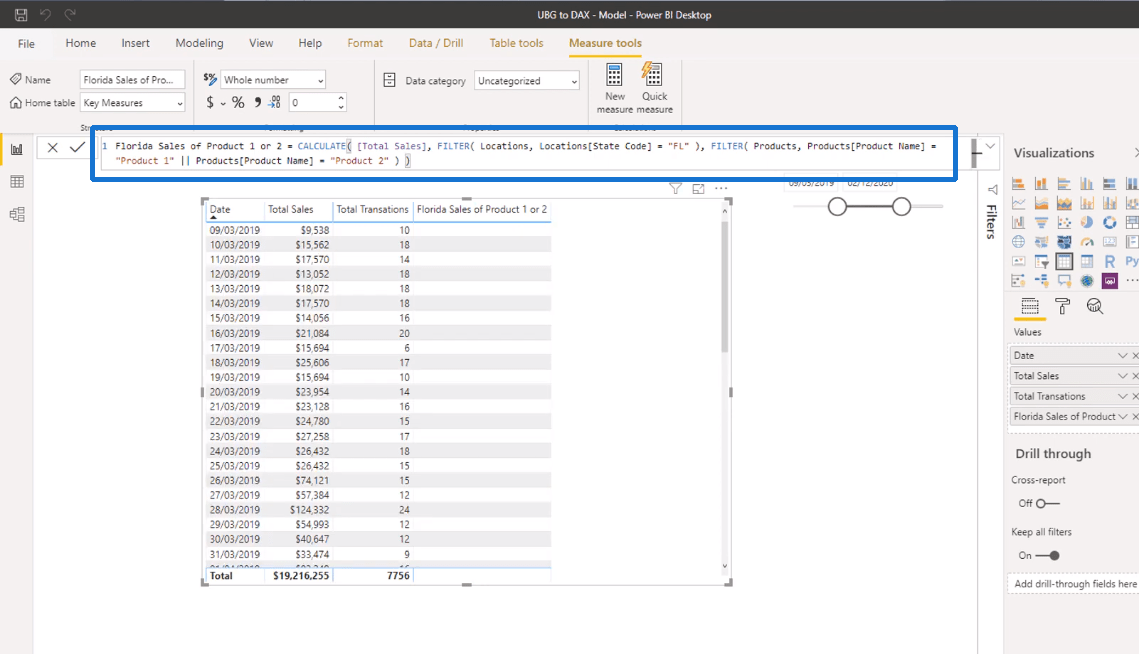Viewport: 1139px width, 654px height.
Task: Click the Focus mode icon above the table
Action: coord(698,189)
